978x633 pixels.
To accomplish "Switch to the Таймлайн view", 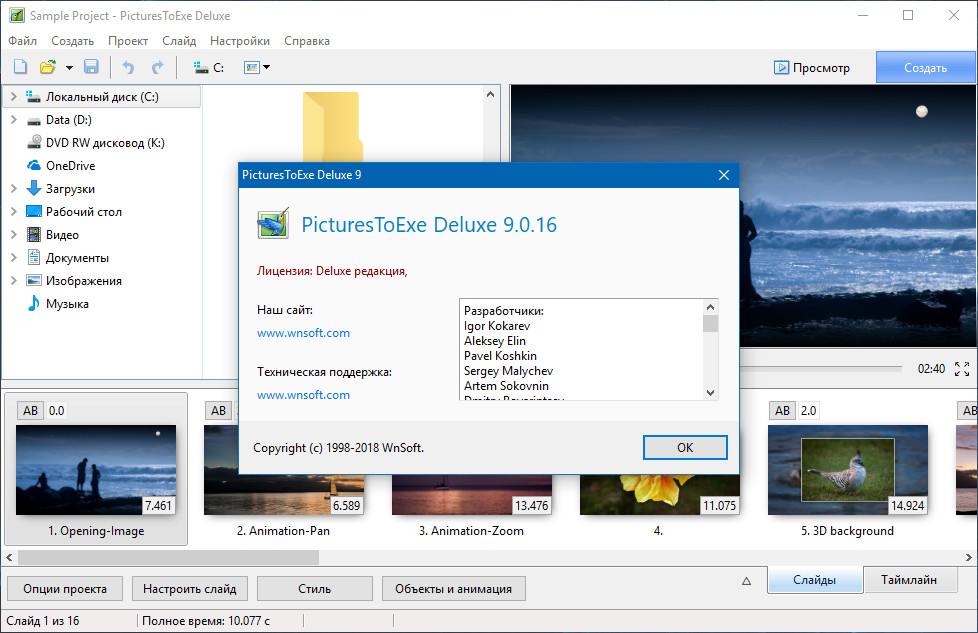I will click(x=908, y=579).
